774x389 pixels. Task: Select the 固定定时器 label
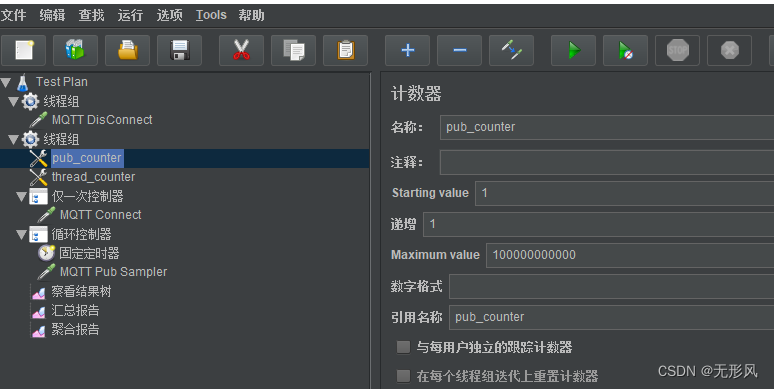(89, 253)
